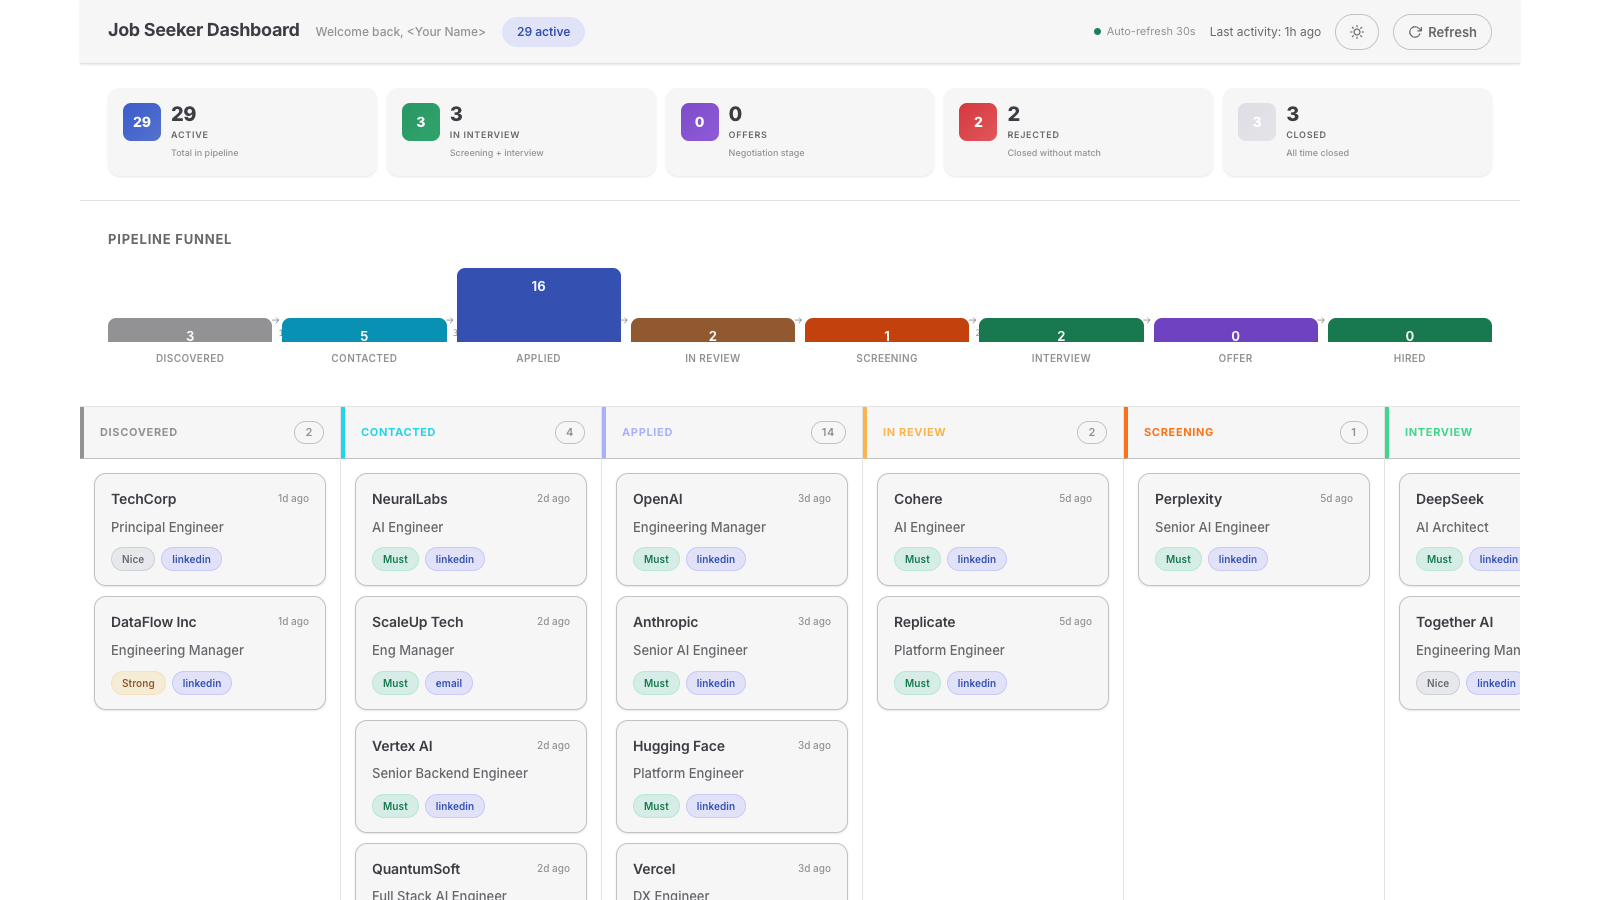Select the green 3 In Interview icon
The width and height of the screenshot is (1600, 900).
pos(421,122)
